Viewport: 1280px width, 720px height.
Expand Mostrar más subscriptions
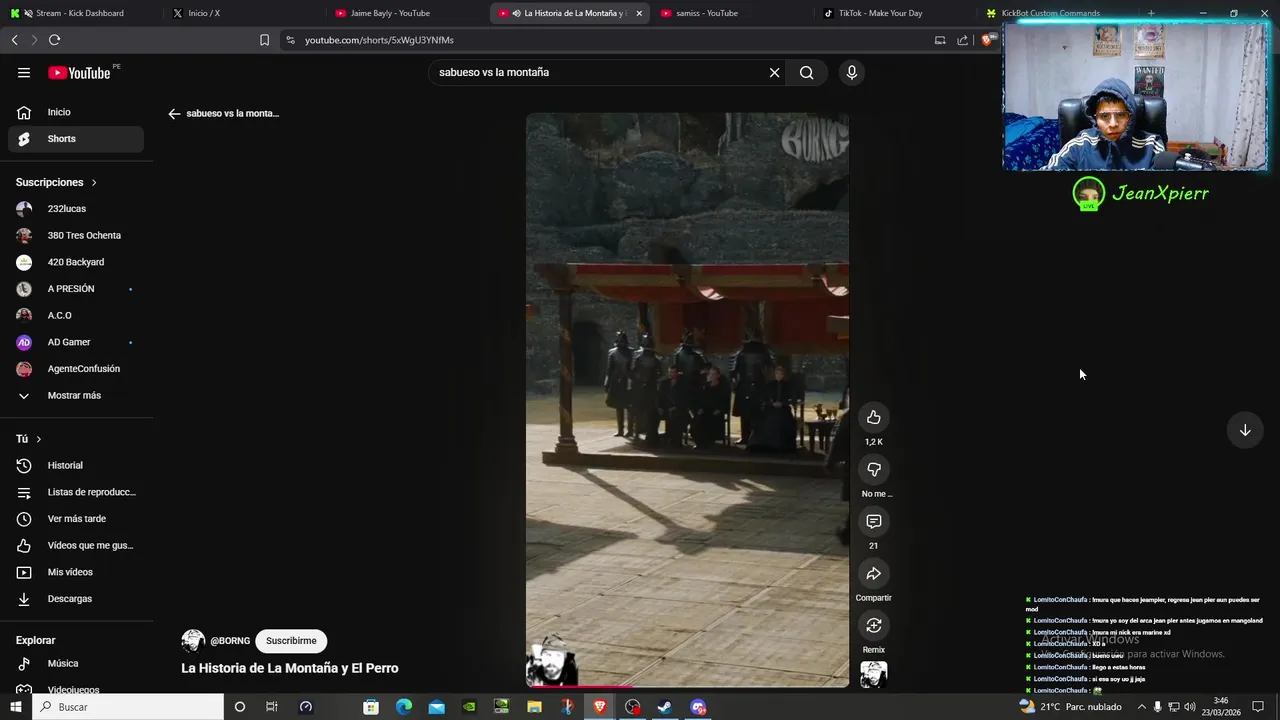pos(76,396)
